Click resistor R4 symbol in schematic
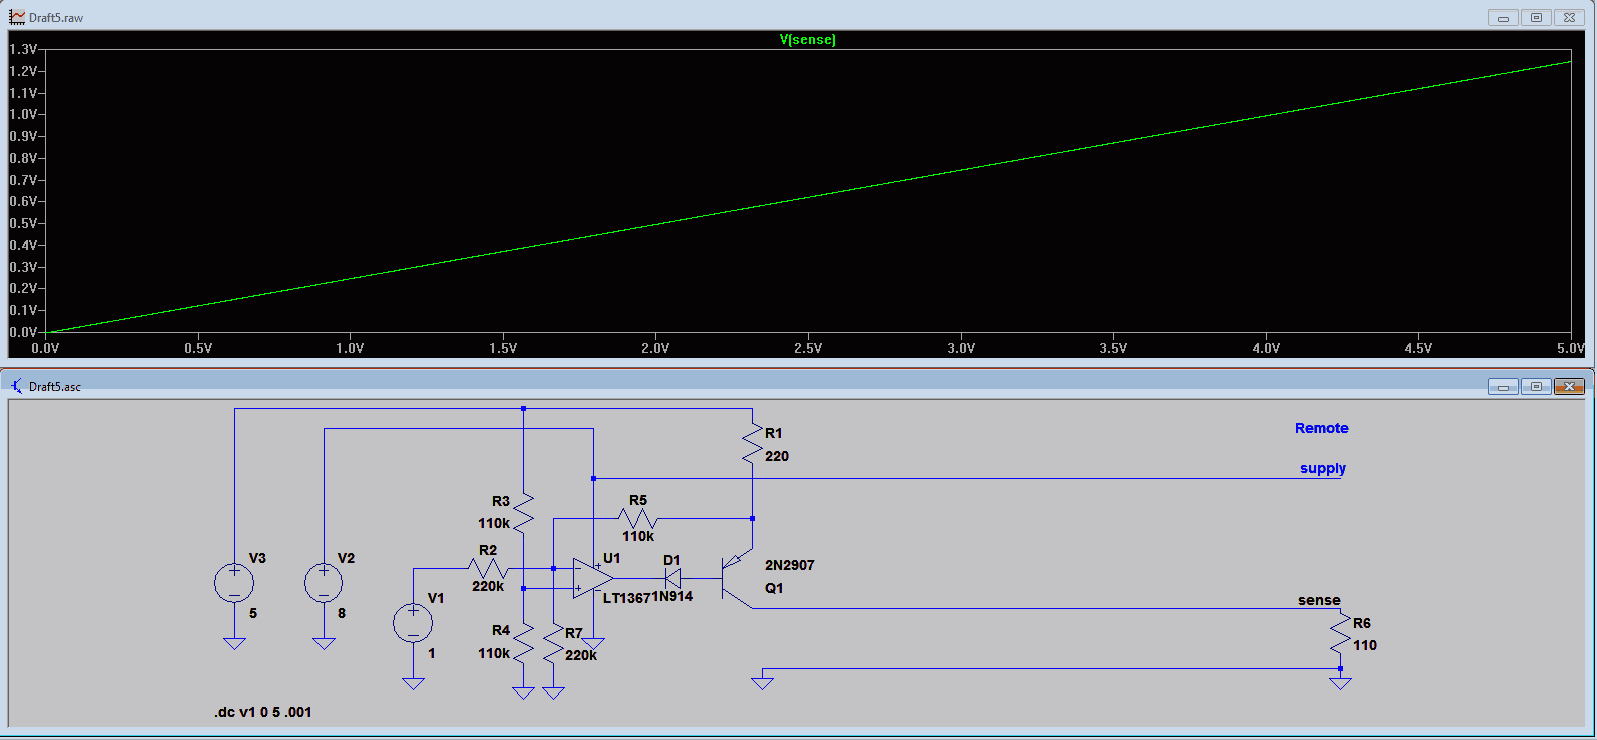 [x=523, y=641]
